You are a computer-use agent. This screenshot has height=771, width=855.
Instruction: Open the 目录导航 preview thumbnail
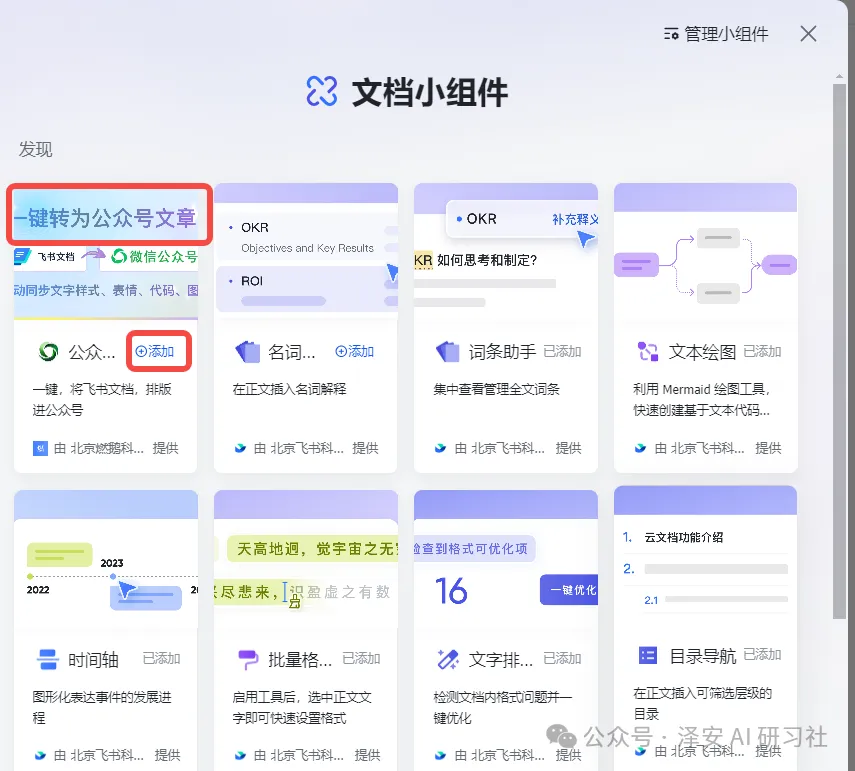pyautogui.click(x=706, y=555)
